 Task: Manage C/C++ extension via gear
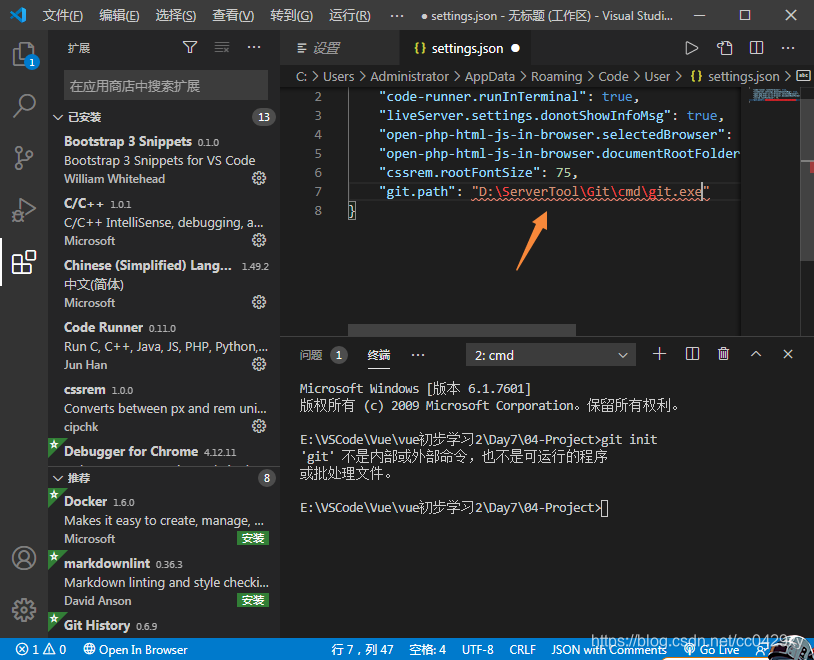259,240
